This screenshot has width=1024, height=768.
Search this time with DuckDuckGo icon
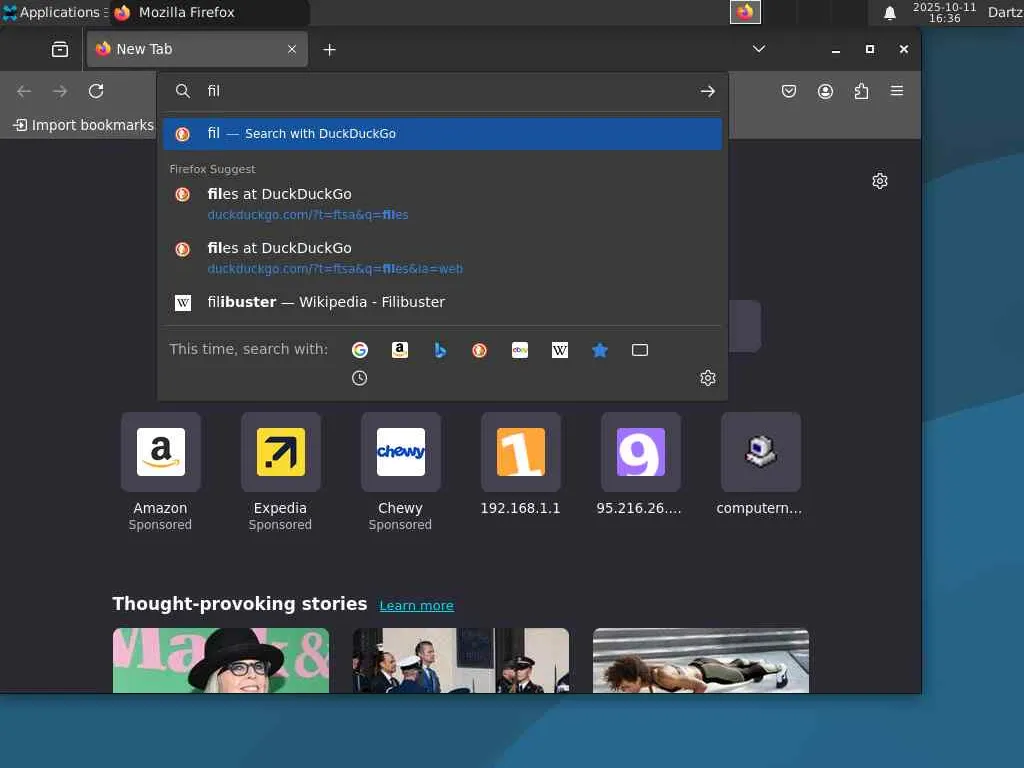479,350
